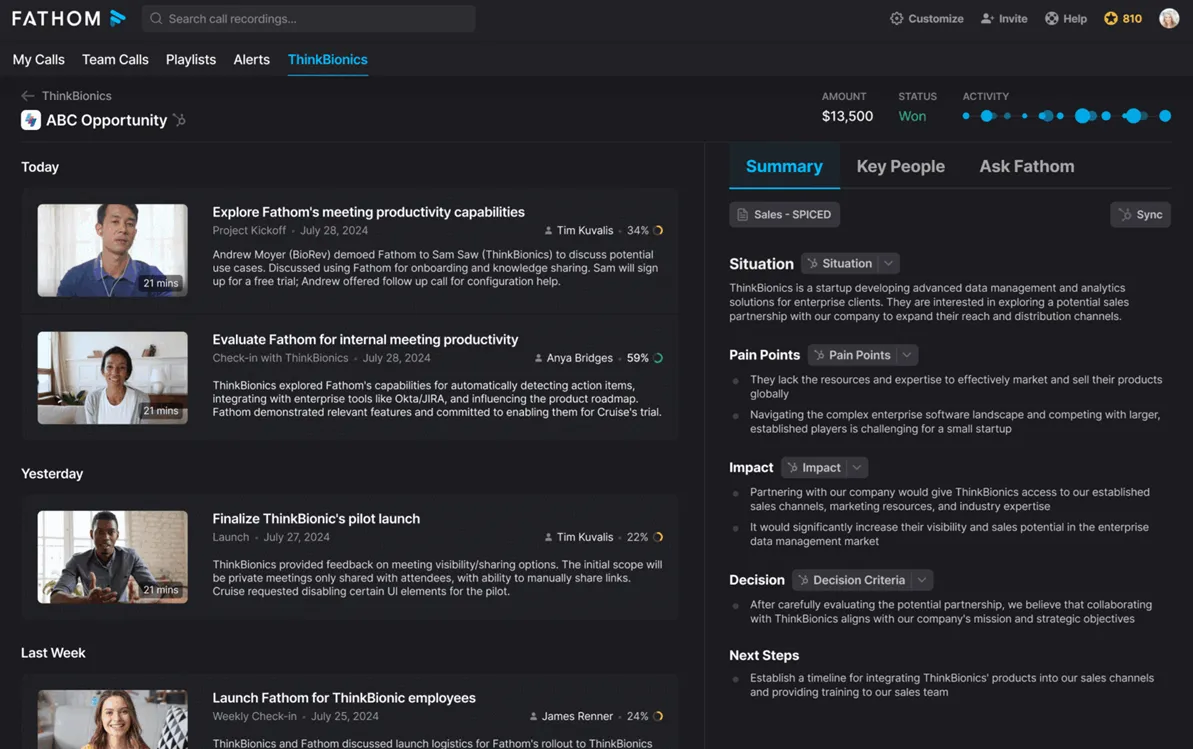The height and width of the screenshot is (749, 1193).
Task: Click Tim Kuvalis on Project Kickoff call
Action: (585, 231)
